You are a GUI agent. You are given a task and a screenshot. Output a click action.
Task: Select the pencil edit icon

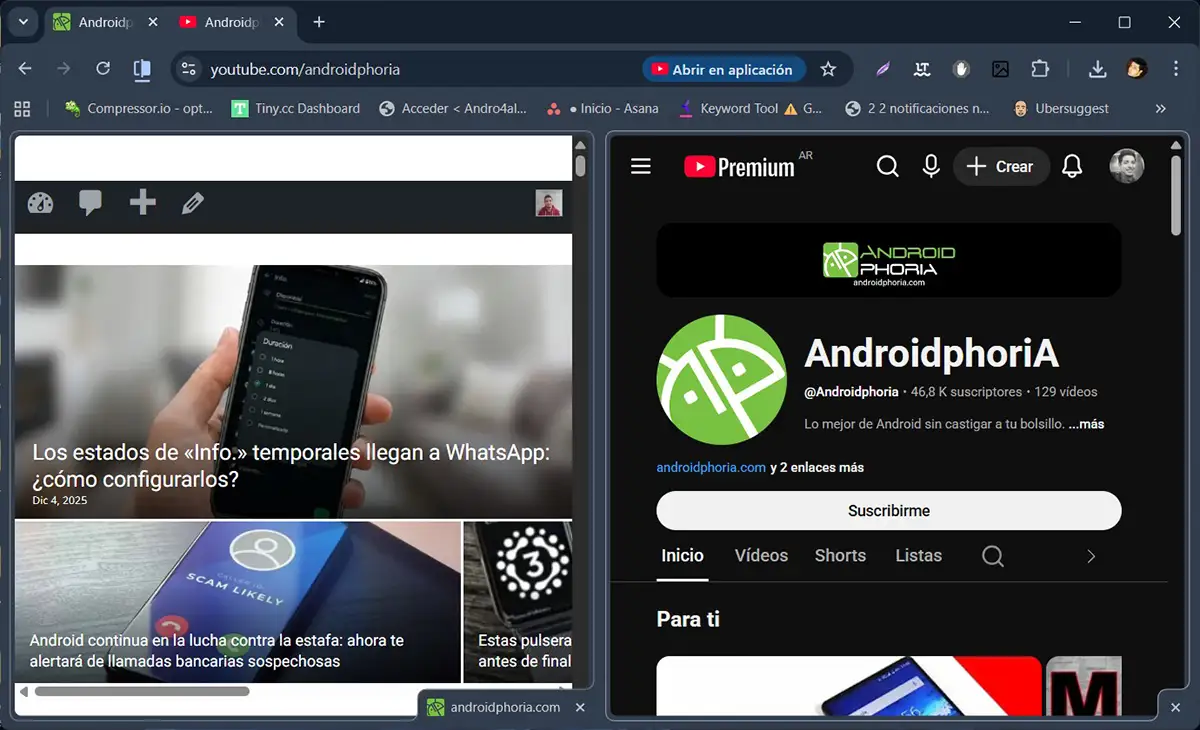tap(192, 203)
